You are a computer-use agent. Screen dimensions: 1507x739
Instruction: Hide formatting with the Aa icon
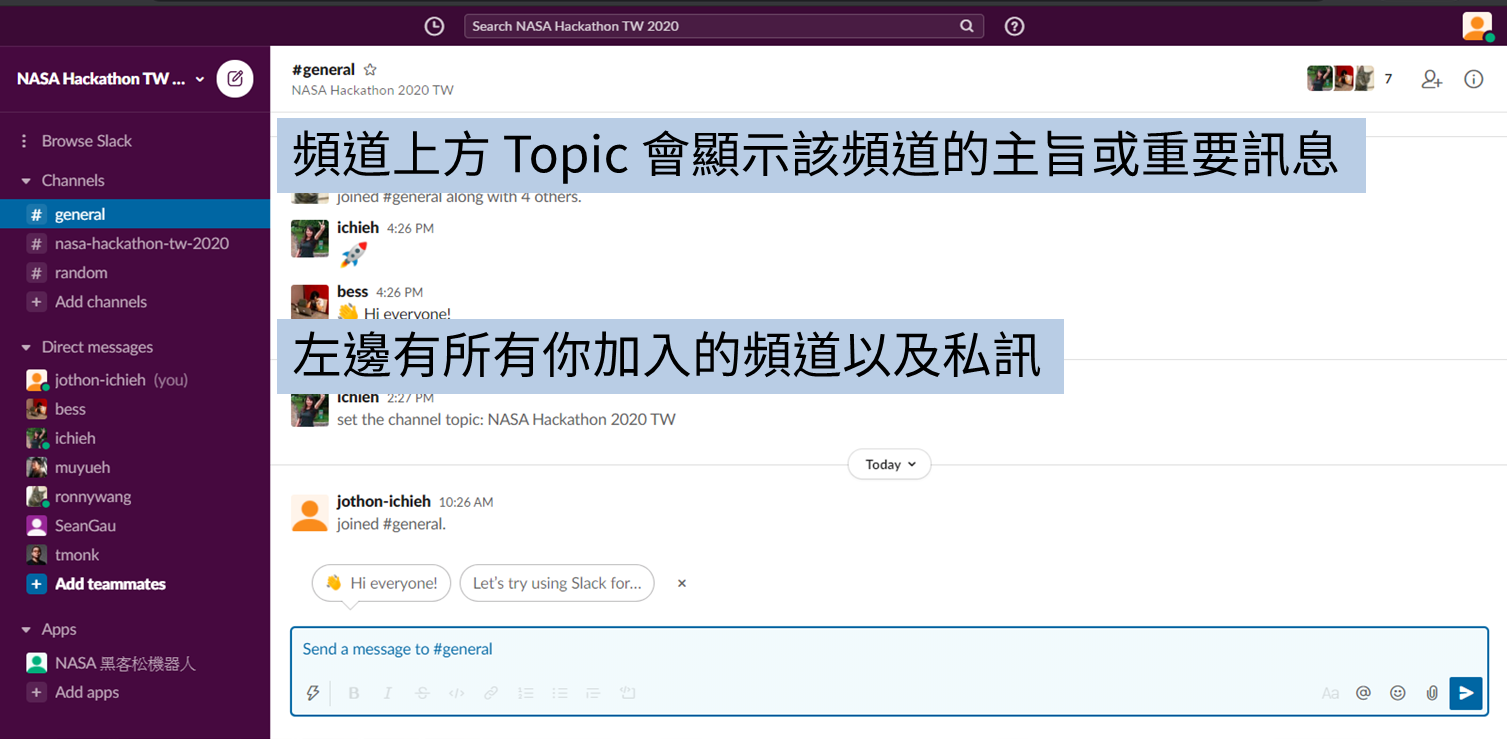(1330, 693)
